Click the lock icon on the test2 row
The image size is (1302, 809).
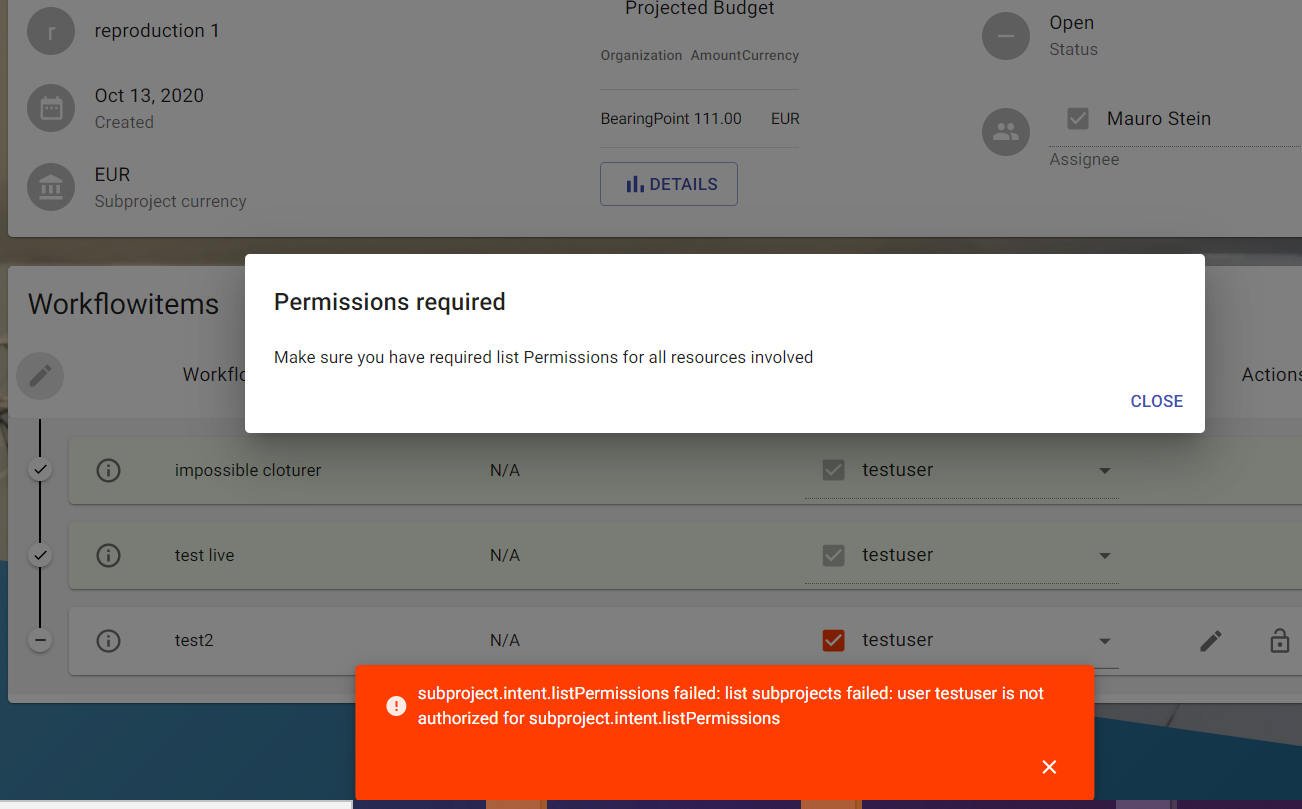click(1279, 640)
